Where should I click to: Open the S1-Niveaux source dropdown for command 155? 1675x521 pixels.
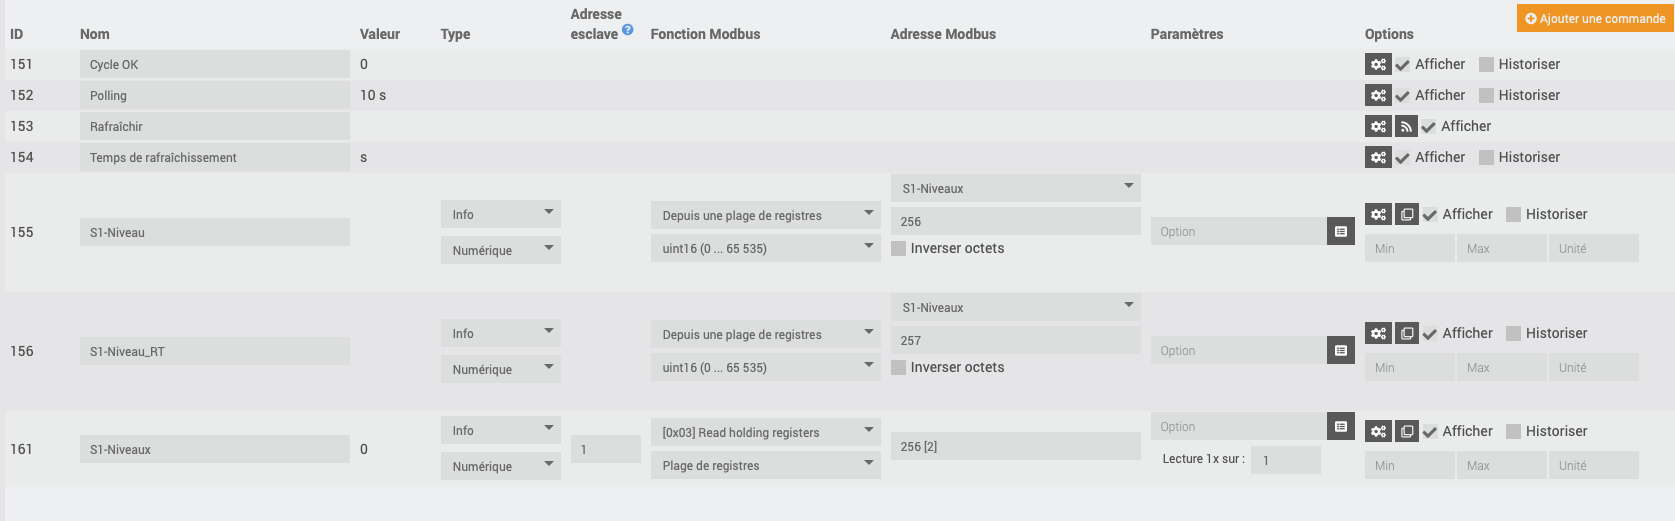pos(1015,188)
